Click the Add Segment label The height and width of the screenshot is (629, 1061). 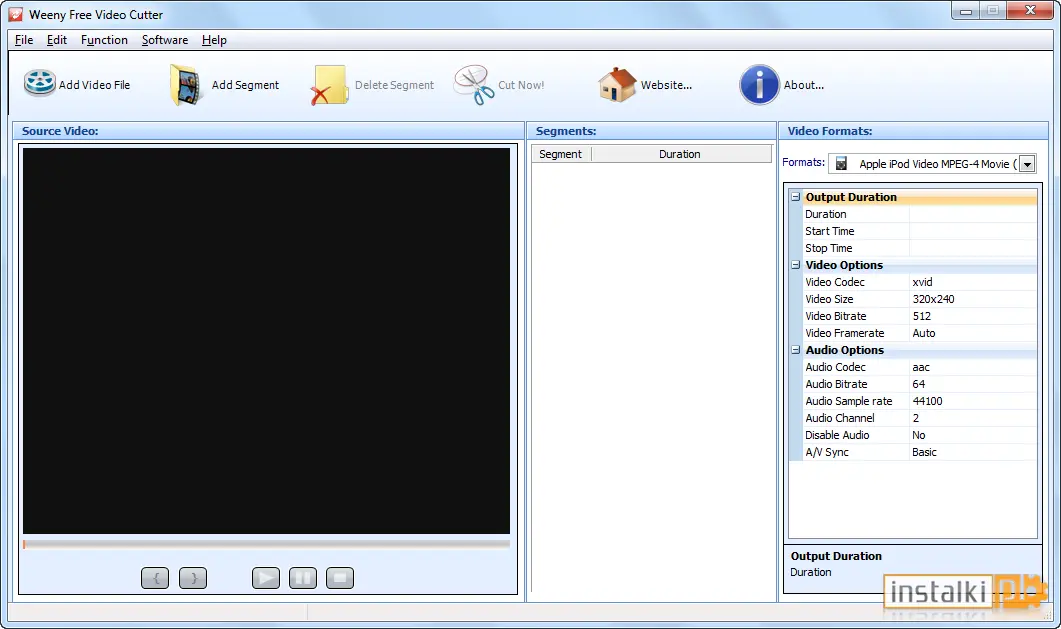245,85
